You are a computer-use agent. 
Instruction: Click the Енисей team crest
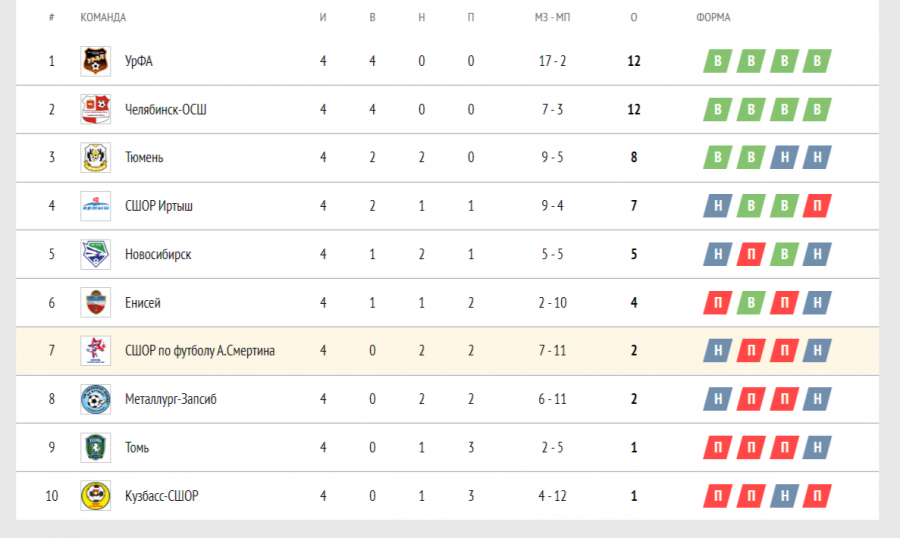pos(95,303)
